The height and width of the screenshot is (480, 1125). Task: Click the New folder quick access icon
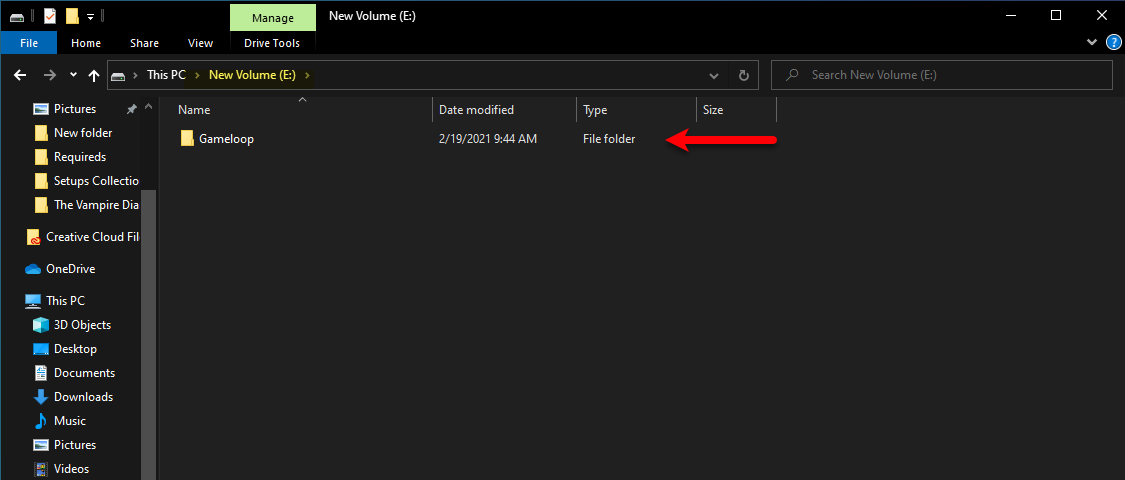tap(72, 16)
